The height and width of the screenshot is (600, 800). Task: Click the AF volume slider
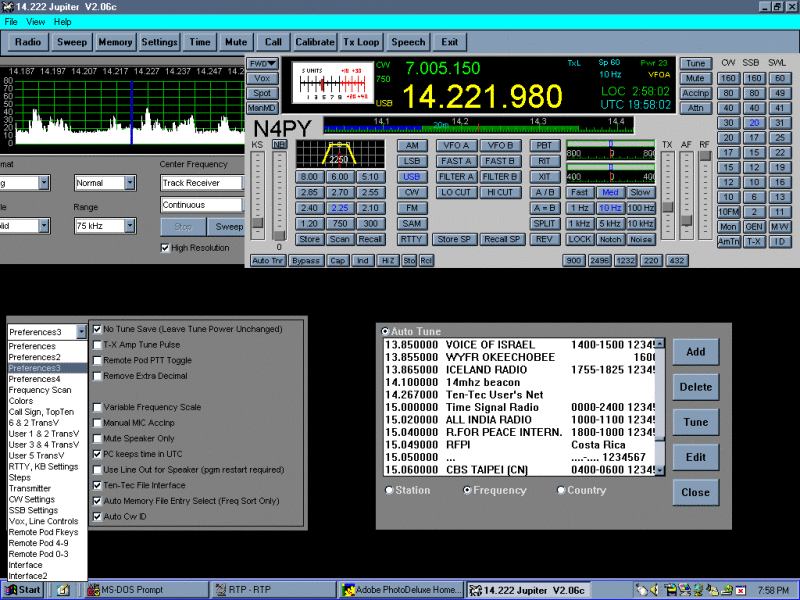687,194
